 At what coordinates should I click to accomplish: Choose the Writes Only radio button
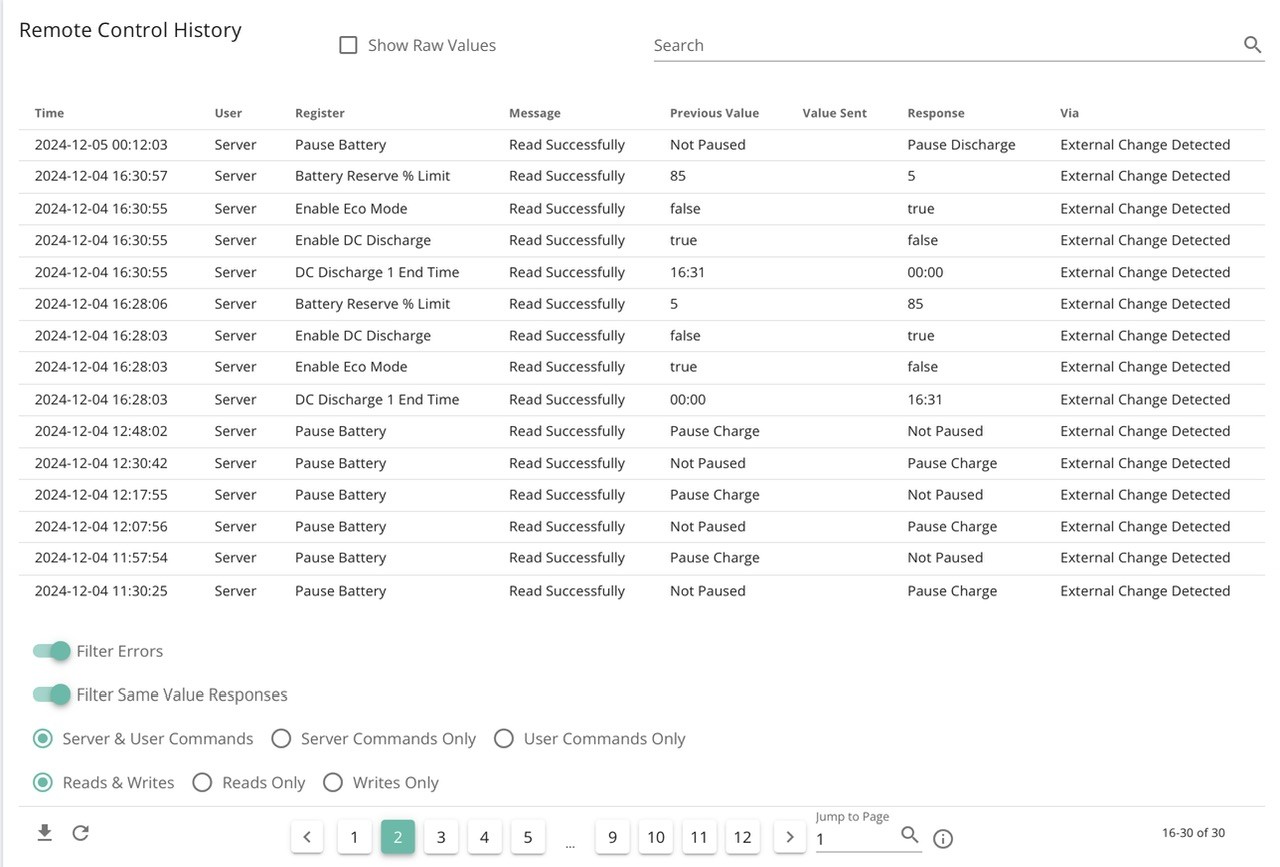click(332, 783)
